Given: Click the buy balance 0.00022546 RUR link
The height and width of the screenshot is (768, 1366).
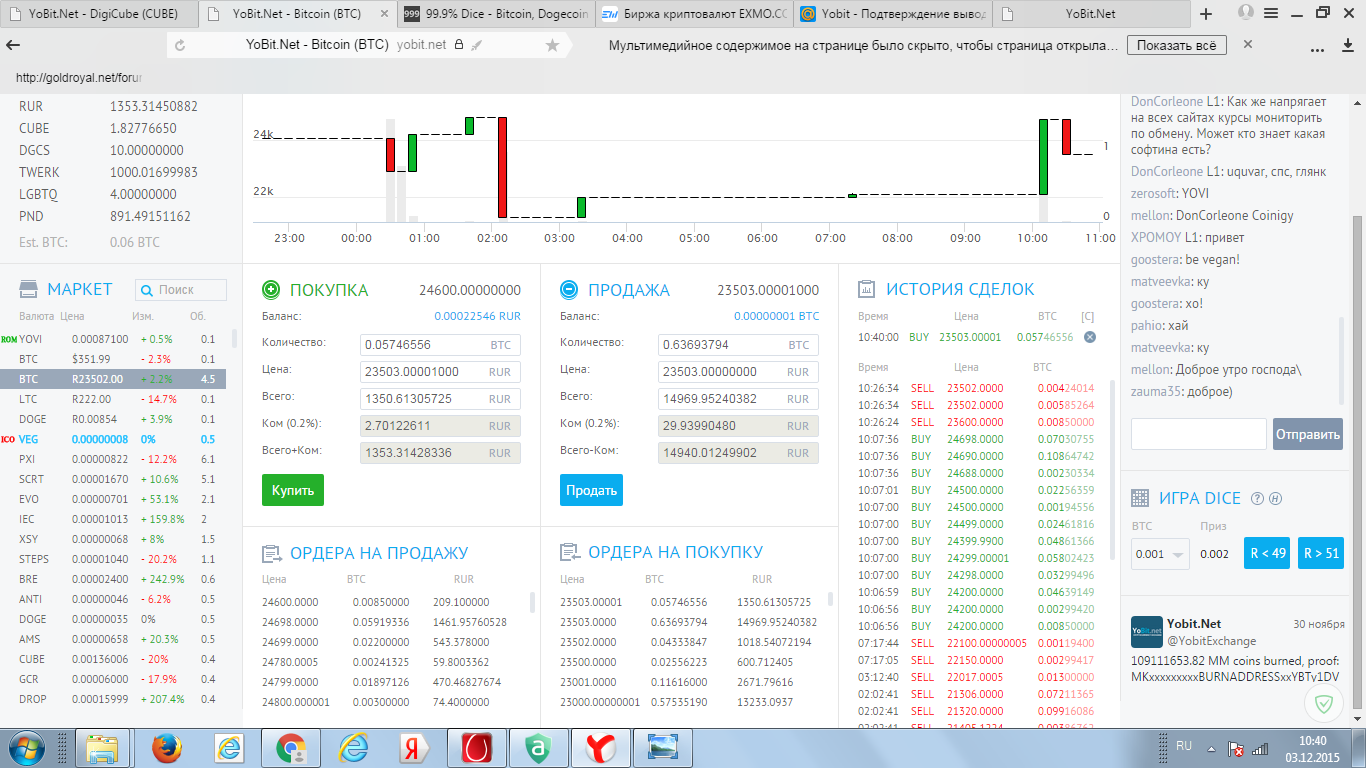Looking at the screenshot, I should pyautogui.click(x=477, y=316).
